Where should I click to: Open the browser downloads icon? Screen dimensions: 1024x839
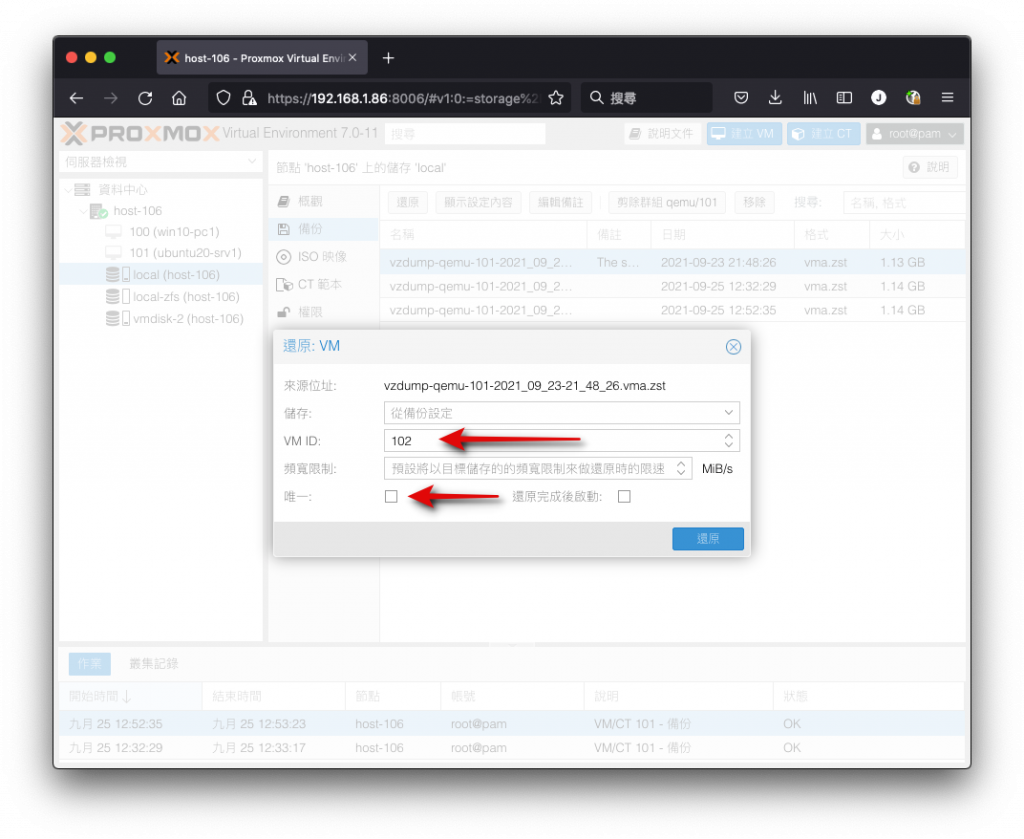tap(775, 98)
